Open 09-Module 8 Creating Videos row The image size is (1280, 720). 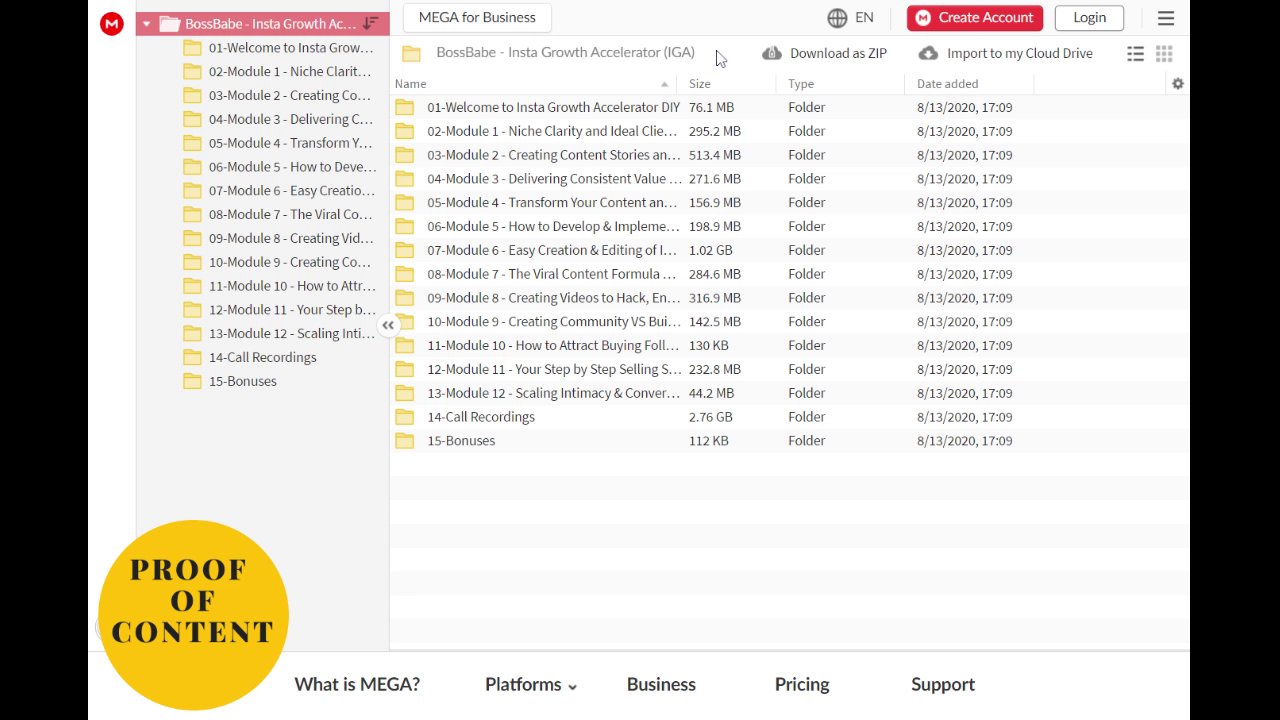tap(789, 298)
